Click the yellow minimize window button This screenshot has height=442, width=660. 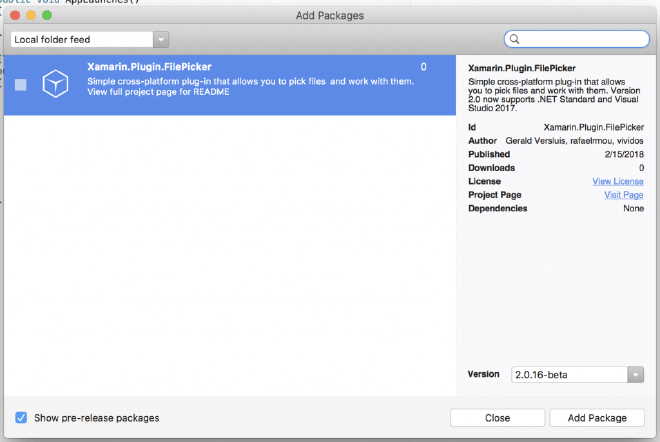pyautogui.click(x=31, y=16)
